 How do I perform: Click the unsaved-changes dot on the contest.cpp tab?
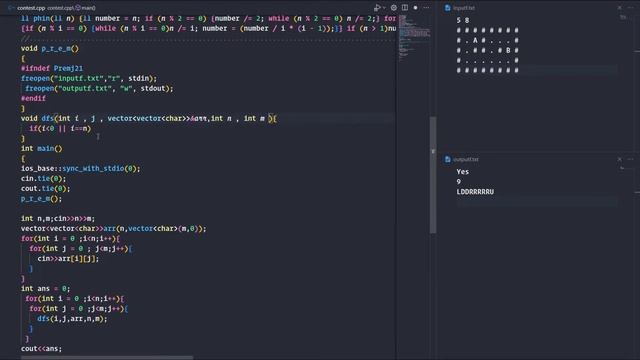[x=416, y=8]
